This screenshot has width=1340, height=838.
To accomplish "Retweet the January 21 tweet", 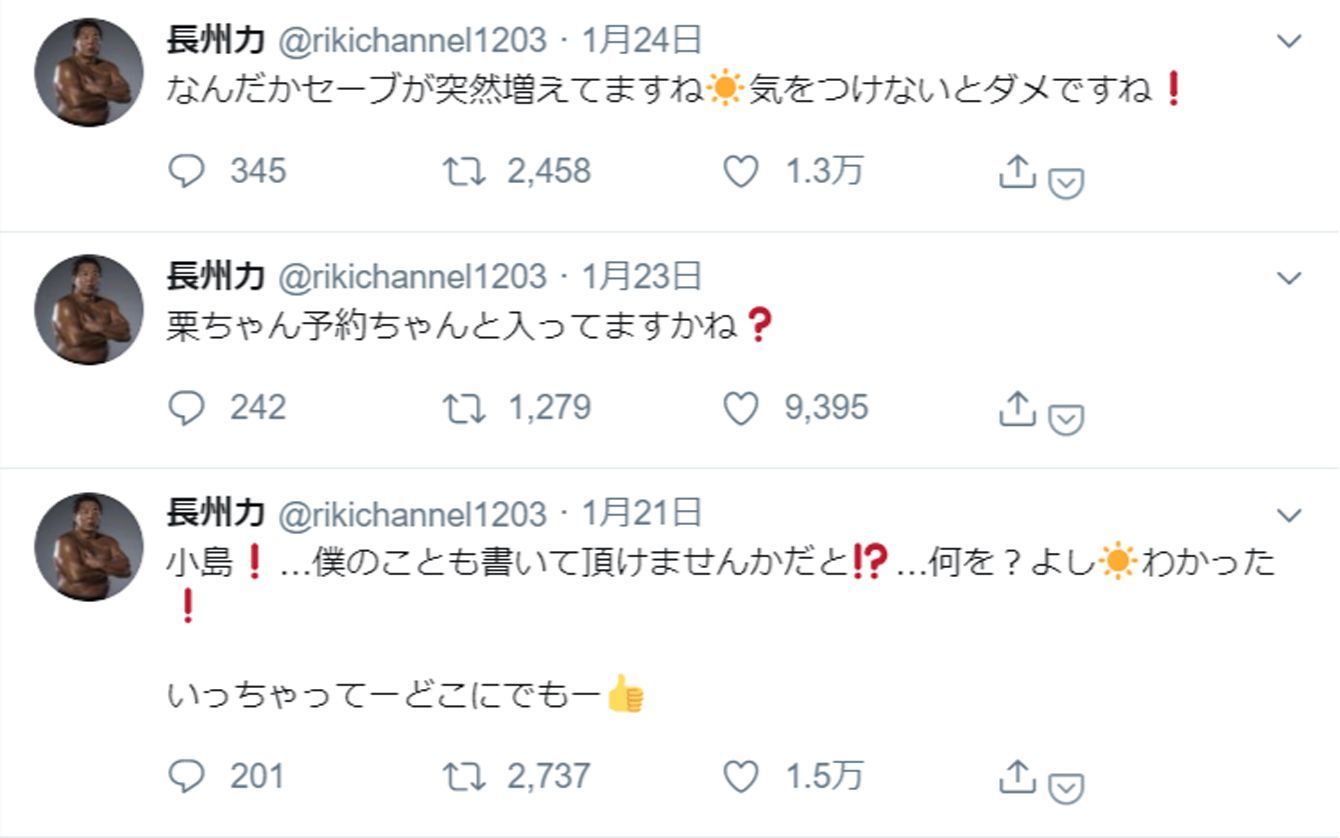I will [x=464, y=776].
